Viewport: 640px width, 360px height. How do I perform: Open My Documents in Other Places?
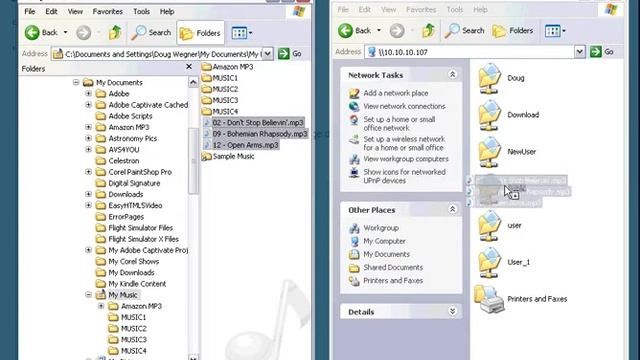[x=386, y=254]
